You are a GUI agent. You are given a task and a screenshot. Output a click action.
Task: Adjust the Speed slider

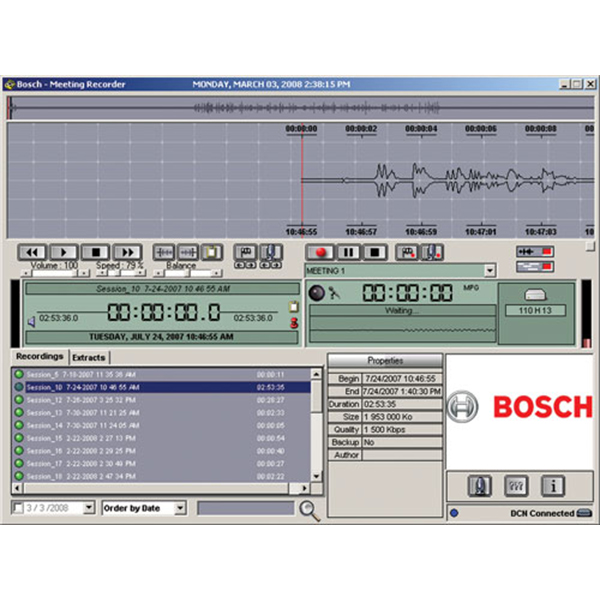(121, 273)
